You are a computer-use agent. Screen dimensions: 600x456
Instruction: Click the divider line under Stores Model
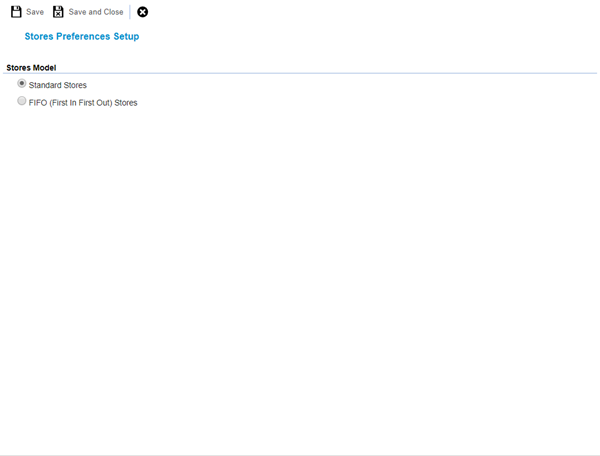click(x=300, y=73)
